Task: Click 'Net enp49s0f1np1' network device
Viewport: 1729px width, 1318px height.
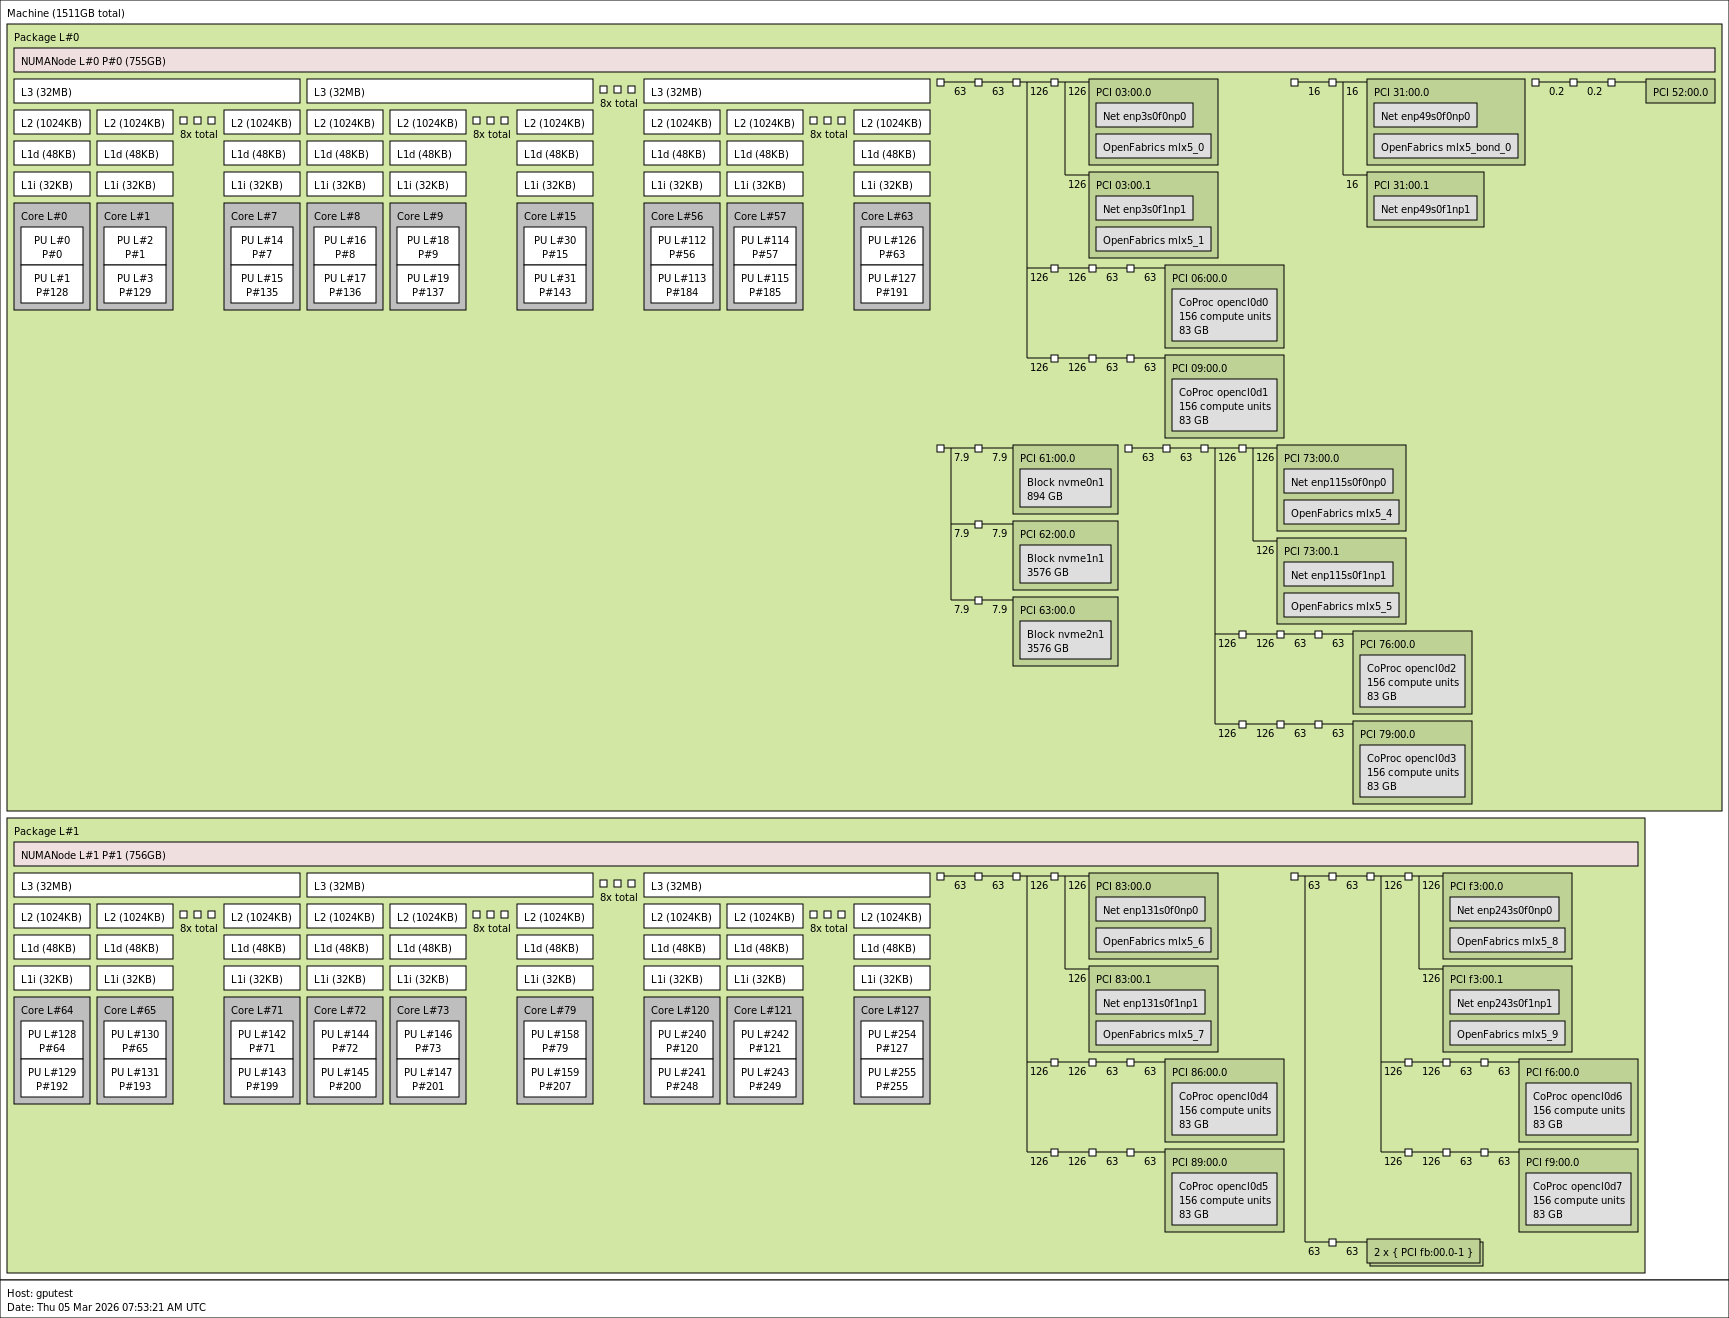Action: [1425, 209]
